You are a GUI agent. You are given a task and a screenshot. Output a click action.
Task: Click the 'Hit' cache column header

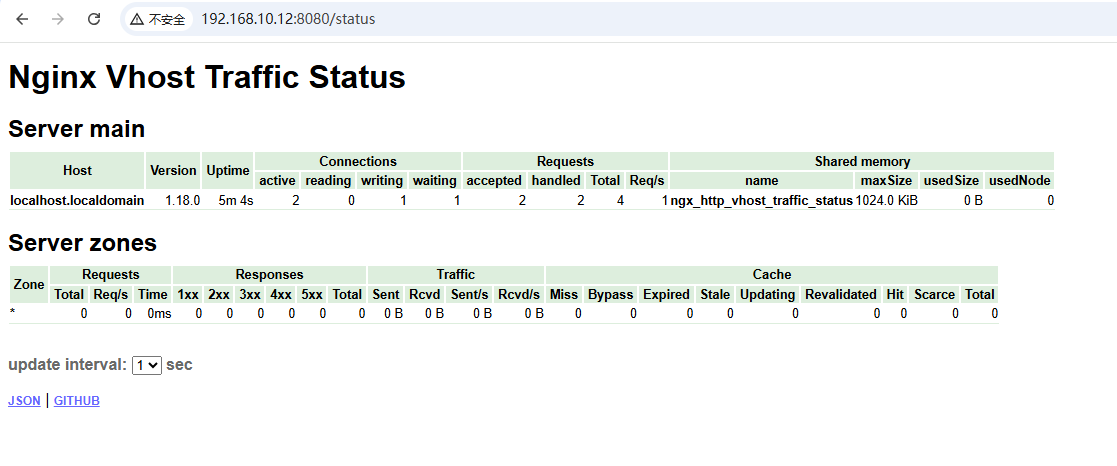(x=895, y=294)
